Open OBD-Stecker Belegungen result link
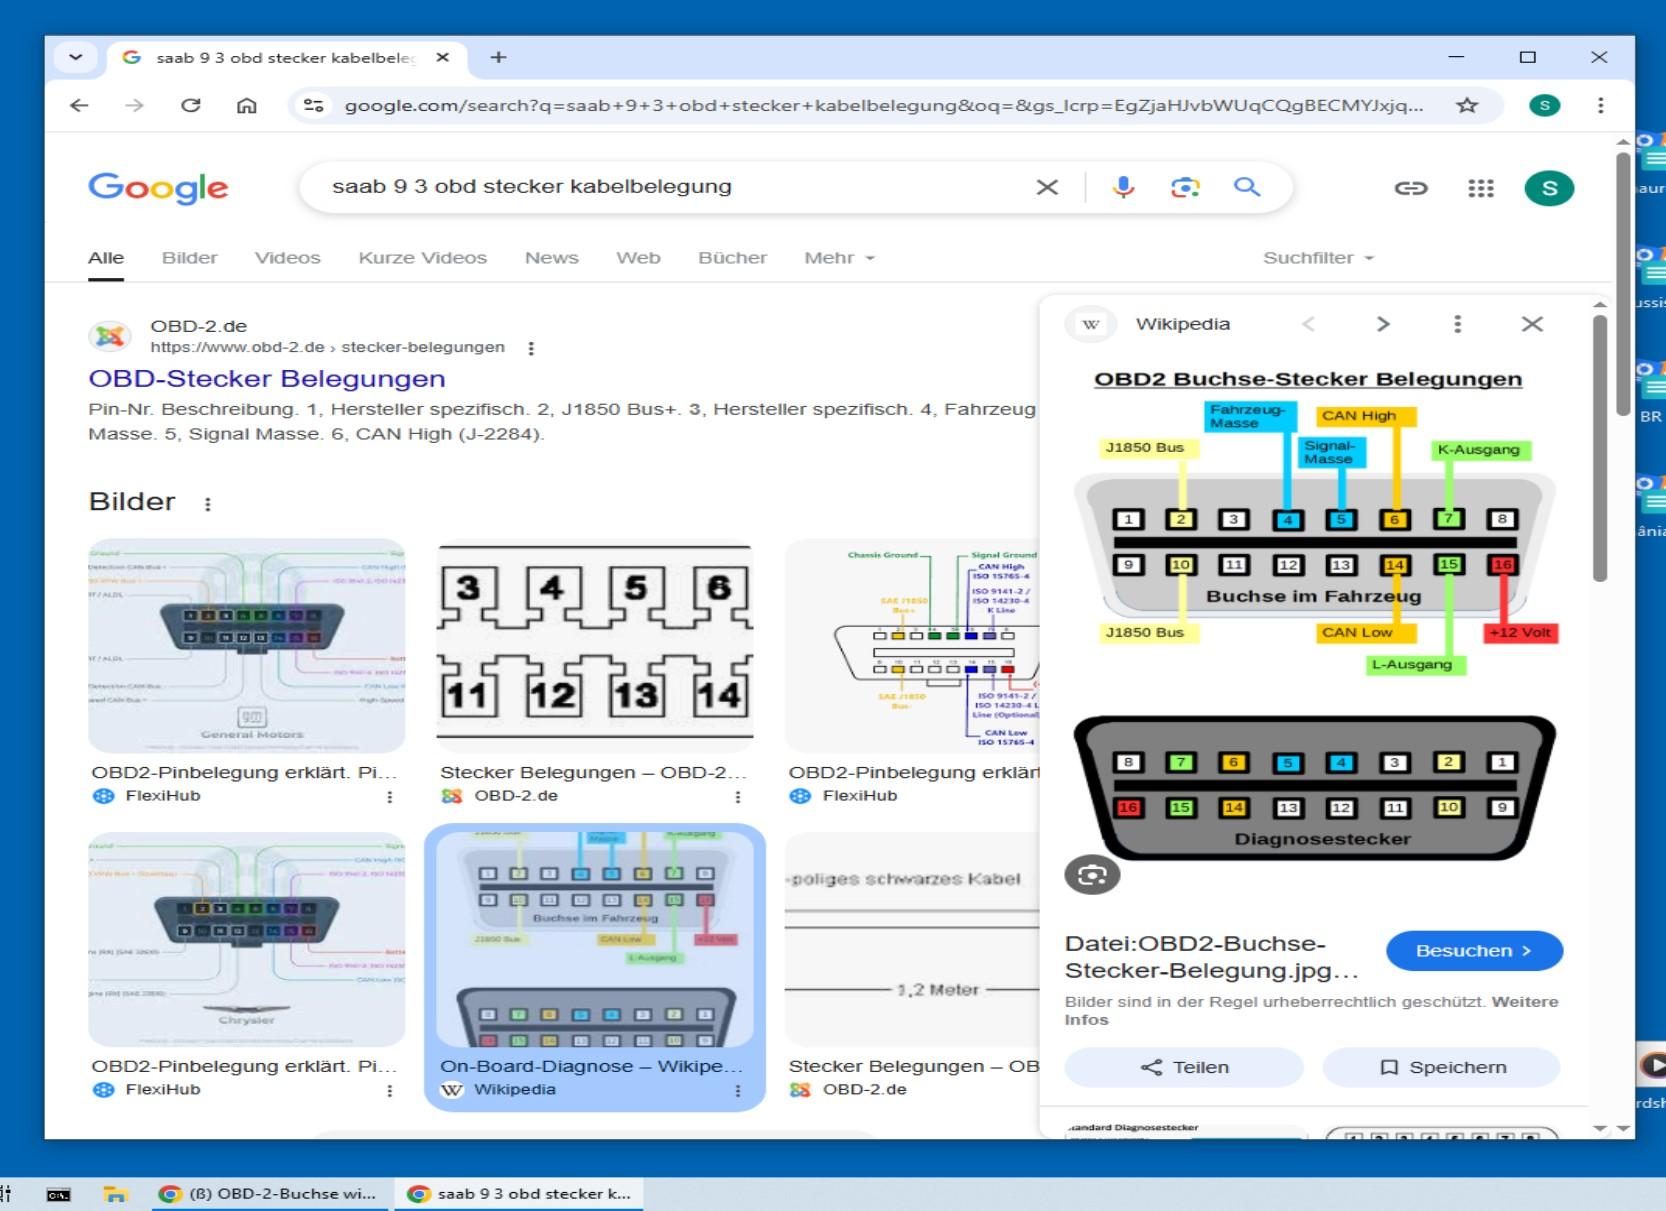 click(x=267, y=379)
